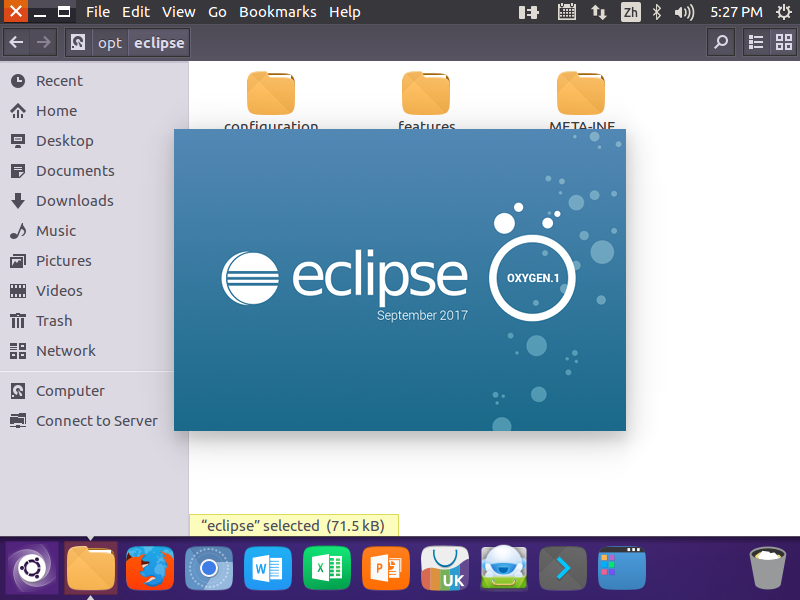The height and width of the screenshot is (600, 800).
Task: Open the Bookmarks menu
Action: coord(278,12)
